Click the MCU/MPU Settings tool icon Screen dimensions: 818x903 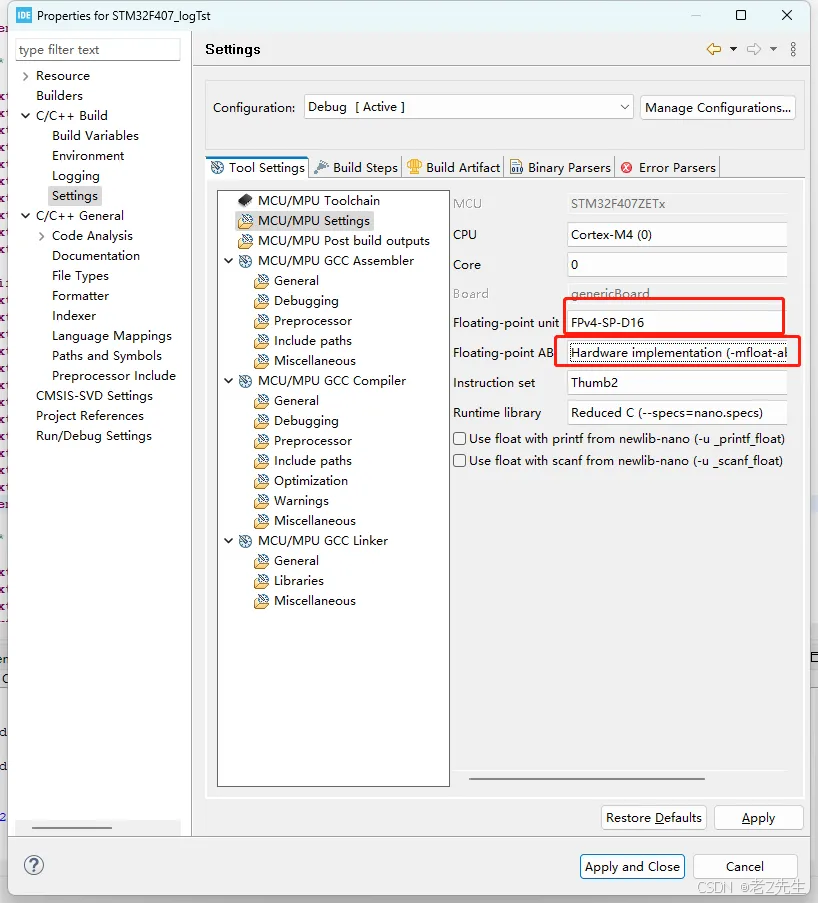coord(245,221)
